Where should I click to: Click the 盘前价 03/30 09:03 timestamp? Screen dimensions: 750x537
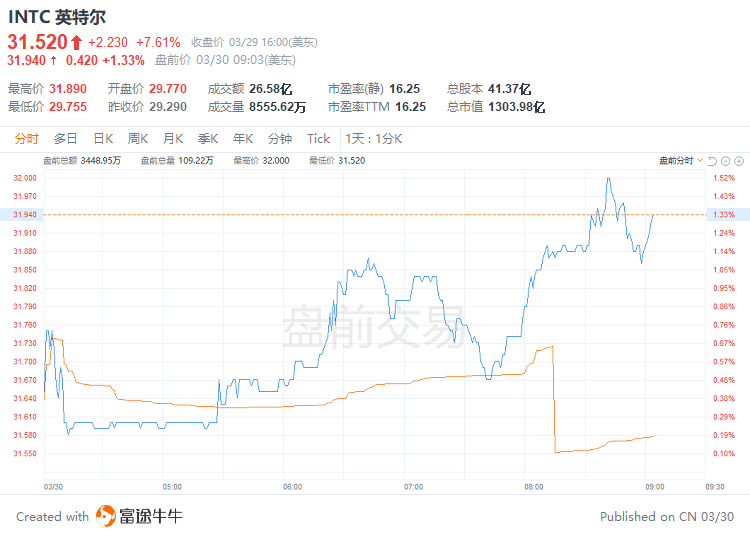point(225,60)
